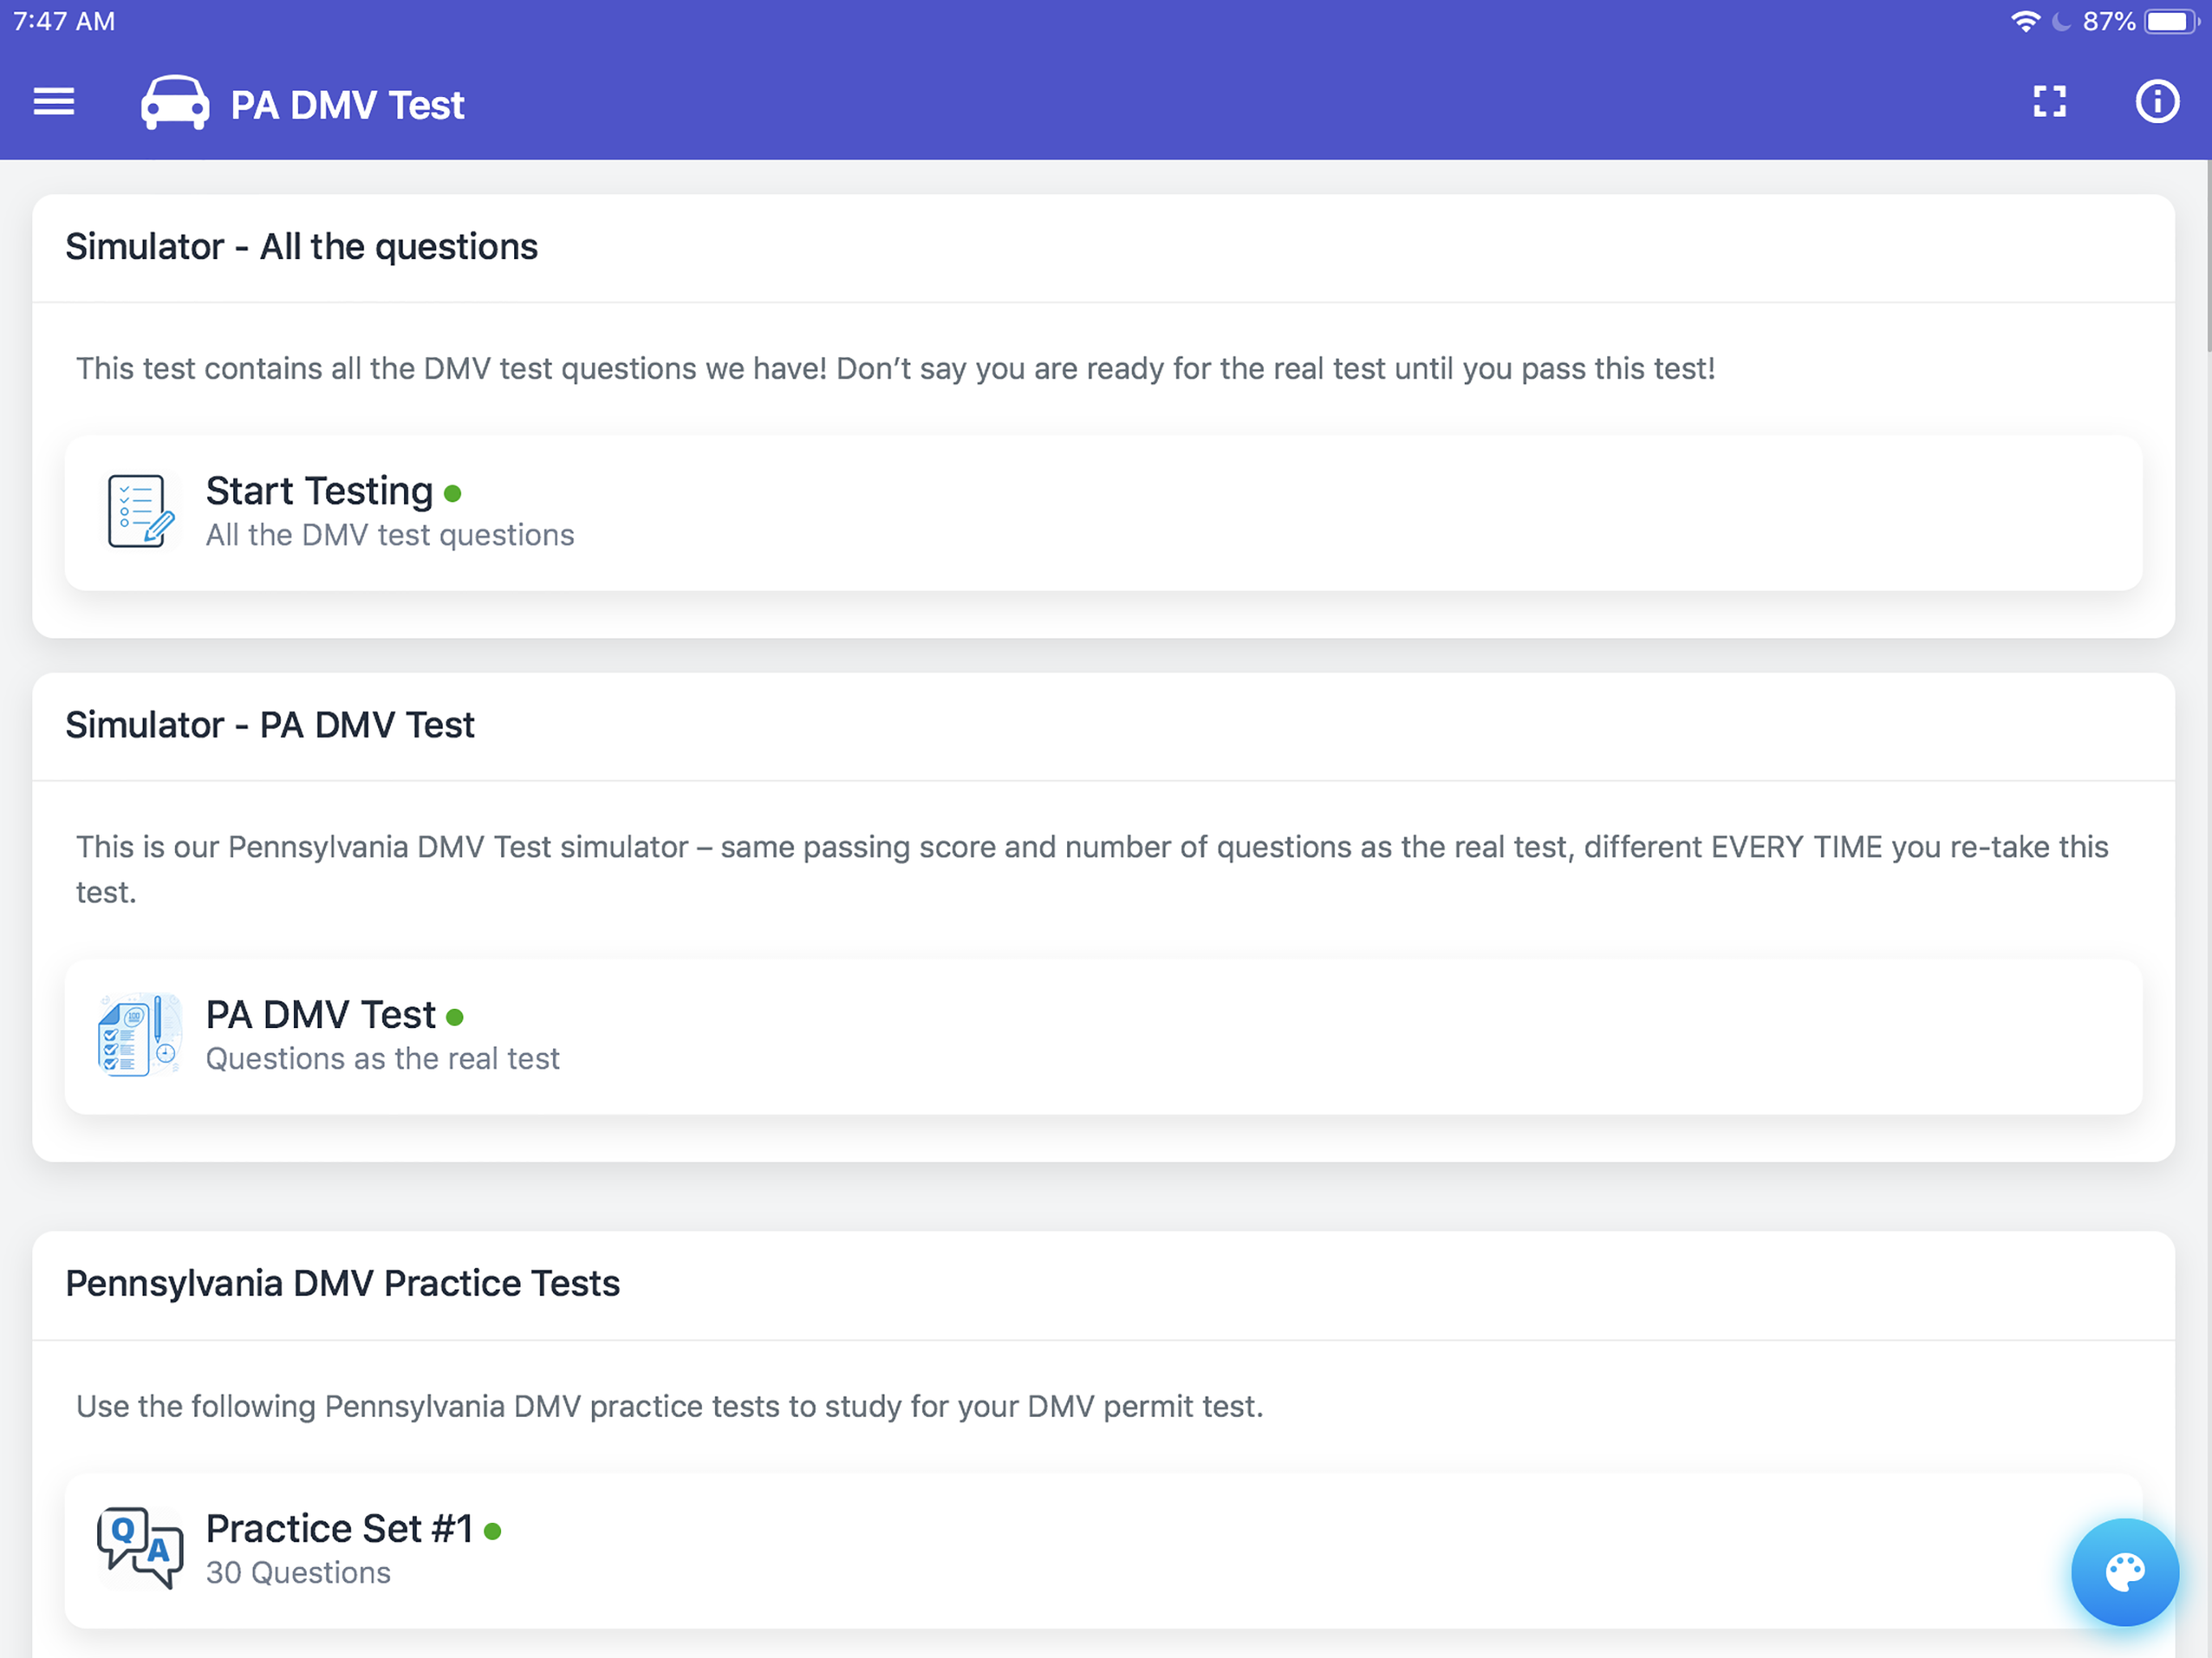
Task: Click the Simulator - All the questions header
Action: (302, 246)
